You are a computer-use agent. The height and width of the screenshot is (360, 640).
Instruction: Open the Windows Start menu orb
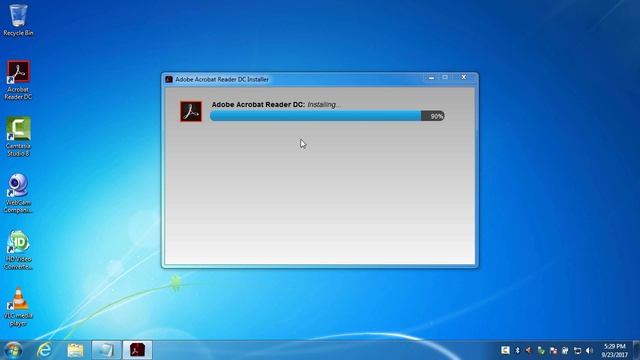(13, 350)
